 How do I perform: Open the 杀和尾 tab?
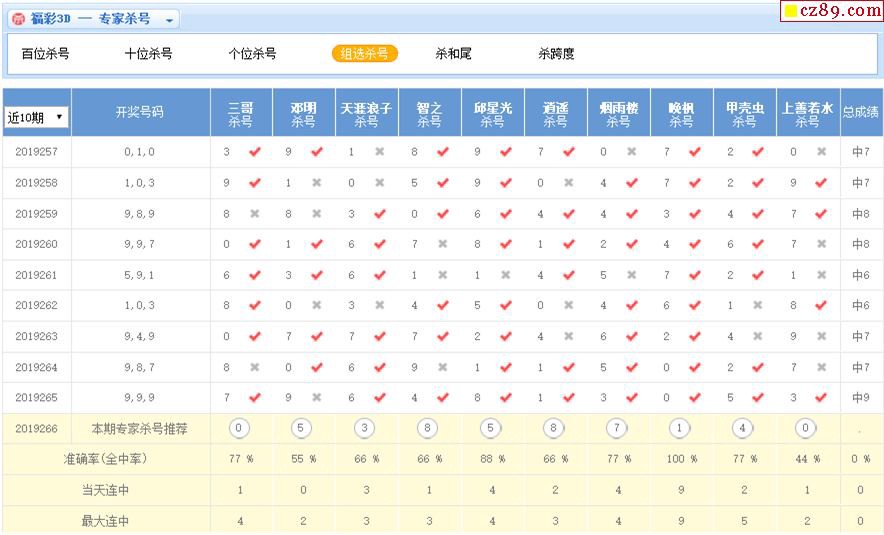(x=453, y=54)
